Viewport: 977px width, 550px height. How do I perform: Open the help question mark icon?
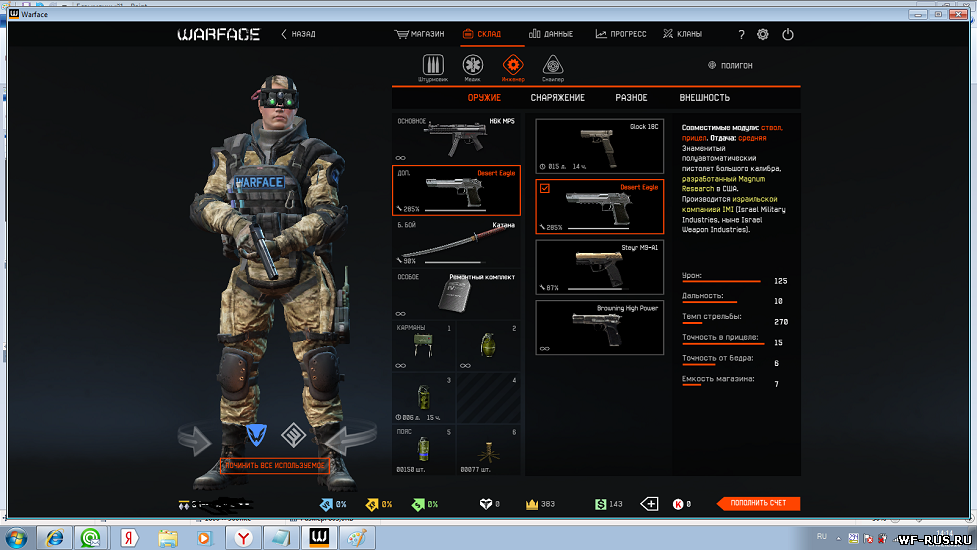click(x=741, y=35)
